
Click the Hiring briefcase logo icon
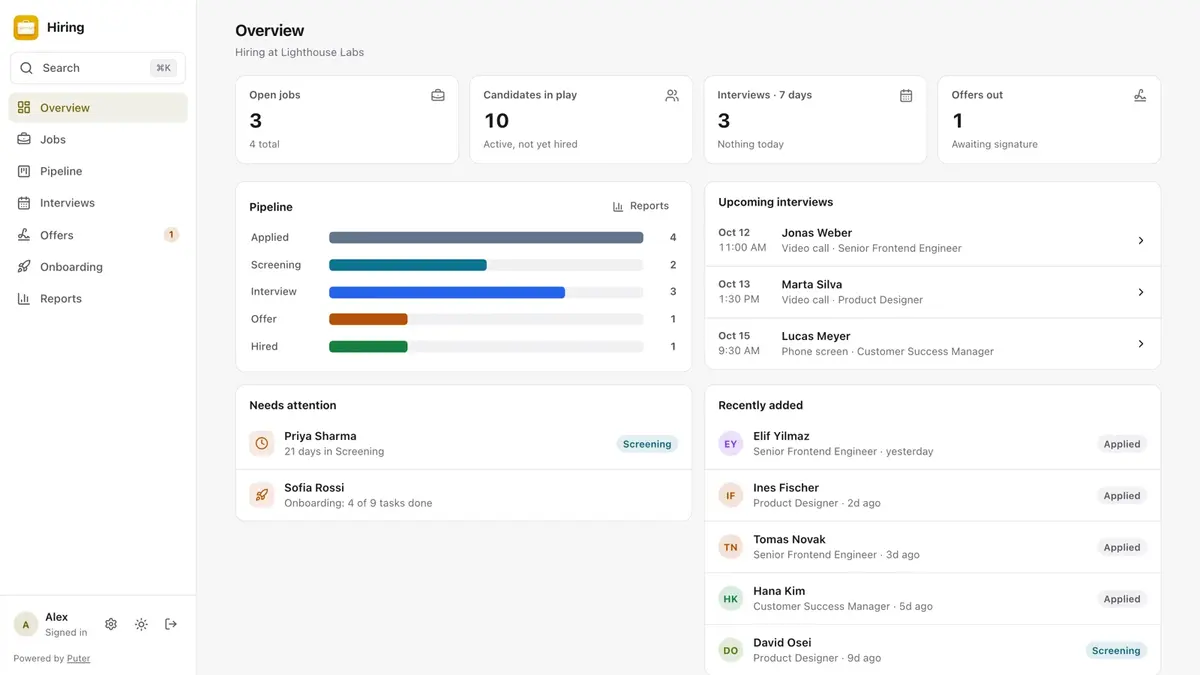(x=26, y=28)
